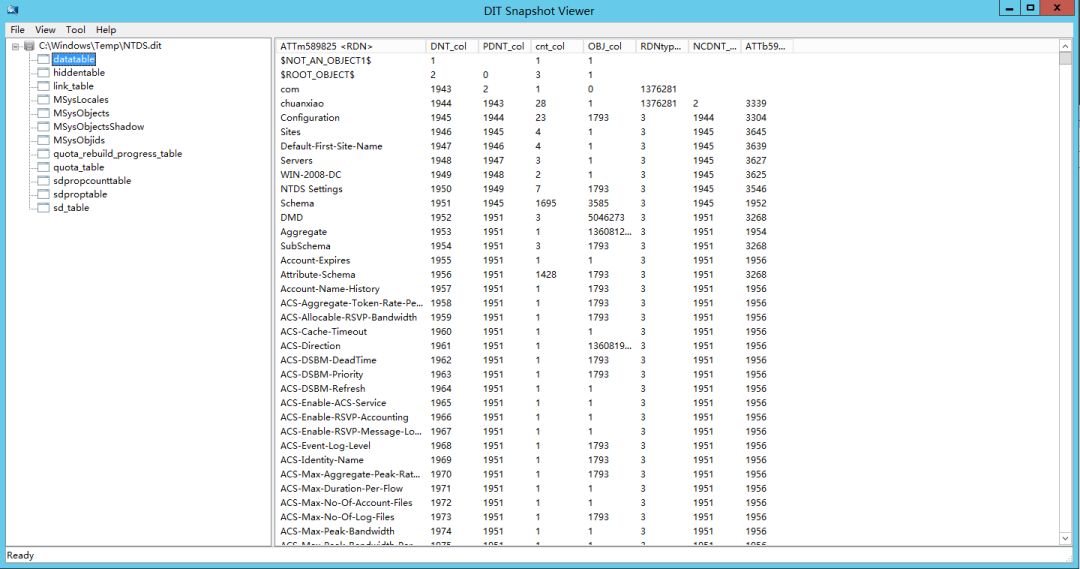Open the File menu
This screenshot has width=1080, height=569.
click(17, 30)
